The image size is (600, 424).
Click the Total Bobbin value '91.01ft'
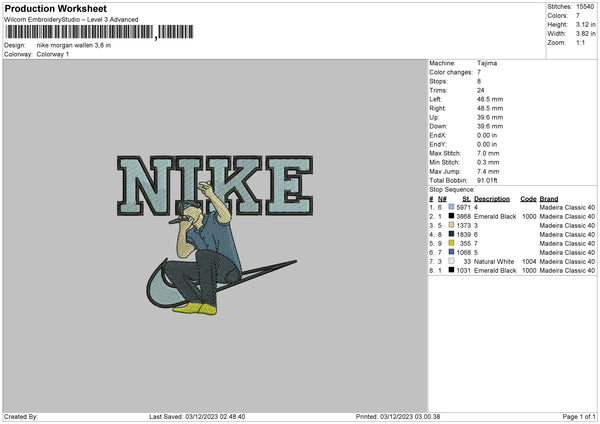tap(487, 180)
